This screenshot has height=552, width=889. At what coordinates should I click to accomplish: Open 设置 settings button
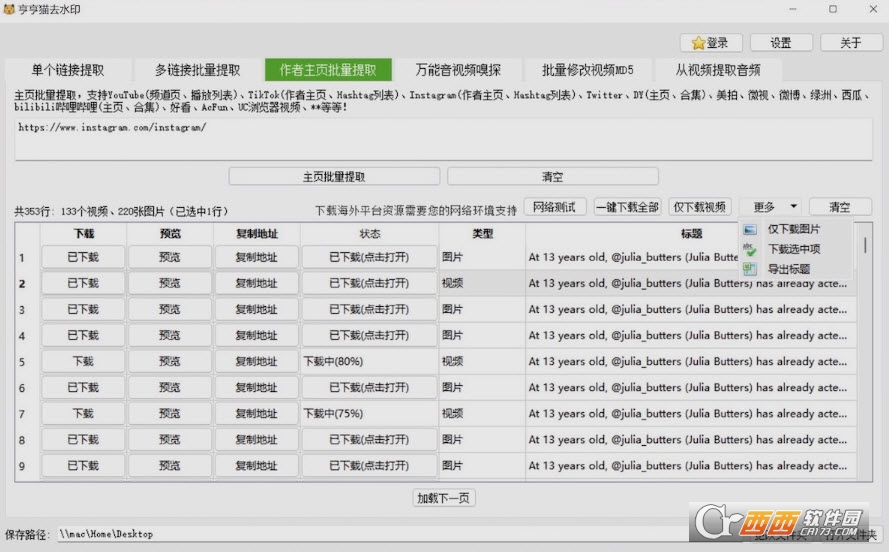(781, 43)
